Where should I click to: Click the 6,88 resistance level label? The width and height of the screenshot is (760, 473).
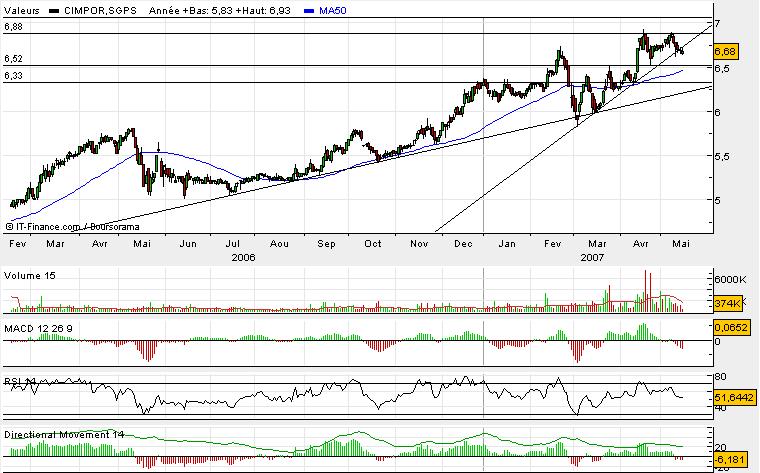click(x=14, y=27)
